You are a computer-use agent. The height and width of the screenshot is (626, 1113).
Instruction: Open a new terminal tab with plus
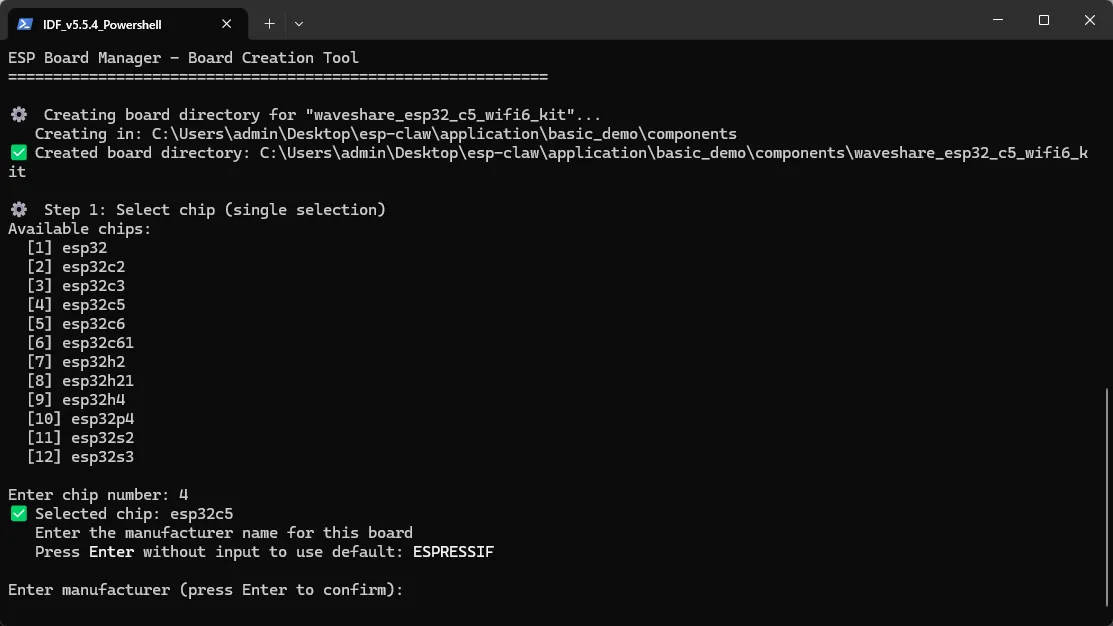[269, 24]
